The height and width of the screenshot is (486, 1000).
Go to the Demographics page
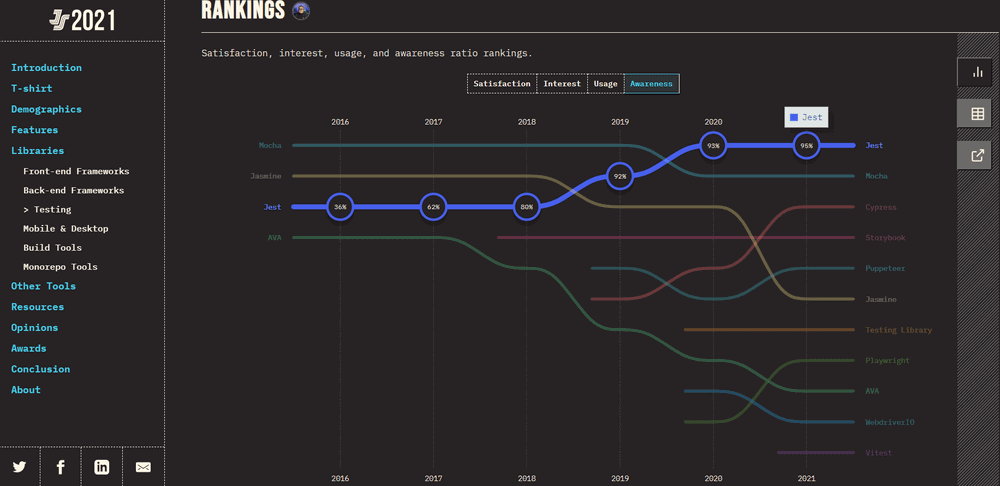pos(46,109)
